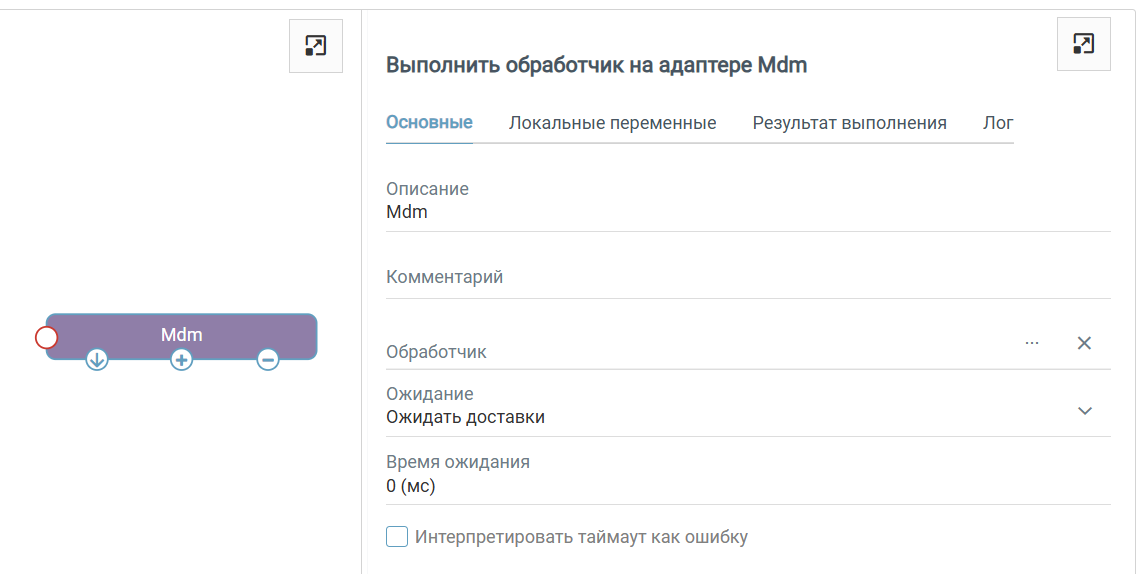Show the Лог tab
Screen dimensions: 1146x574
[x=998, y=123]
